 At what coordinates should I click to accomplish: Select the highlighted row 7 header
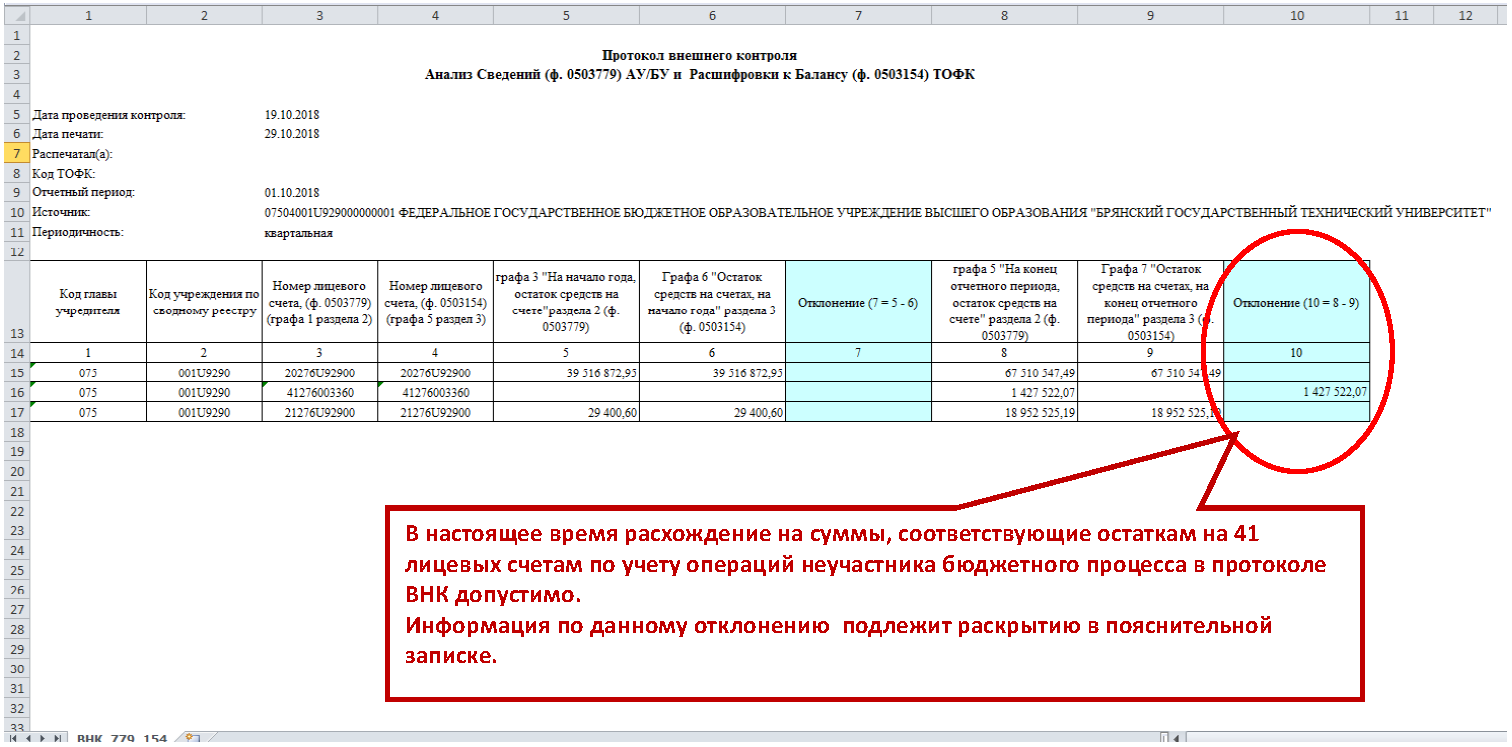pyautogui.click(x=15, y=154)
